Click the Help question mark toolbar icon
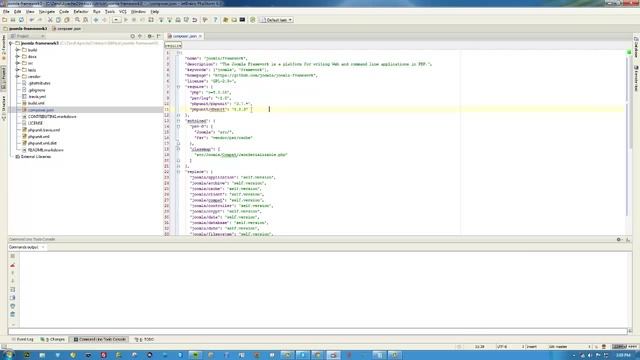 point(216,20)
